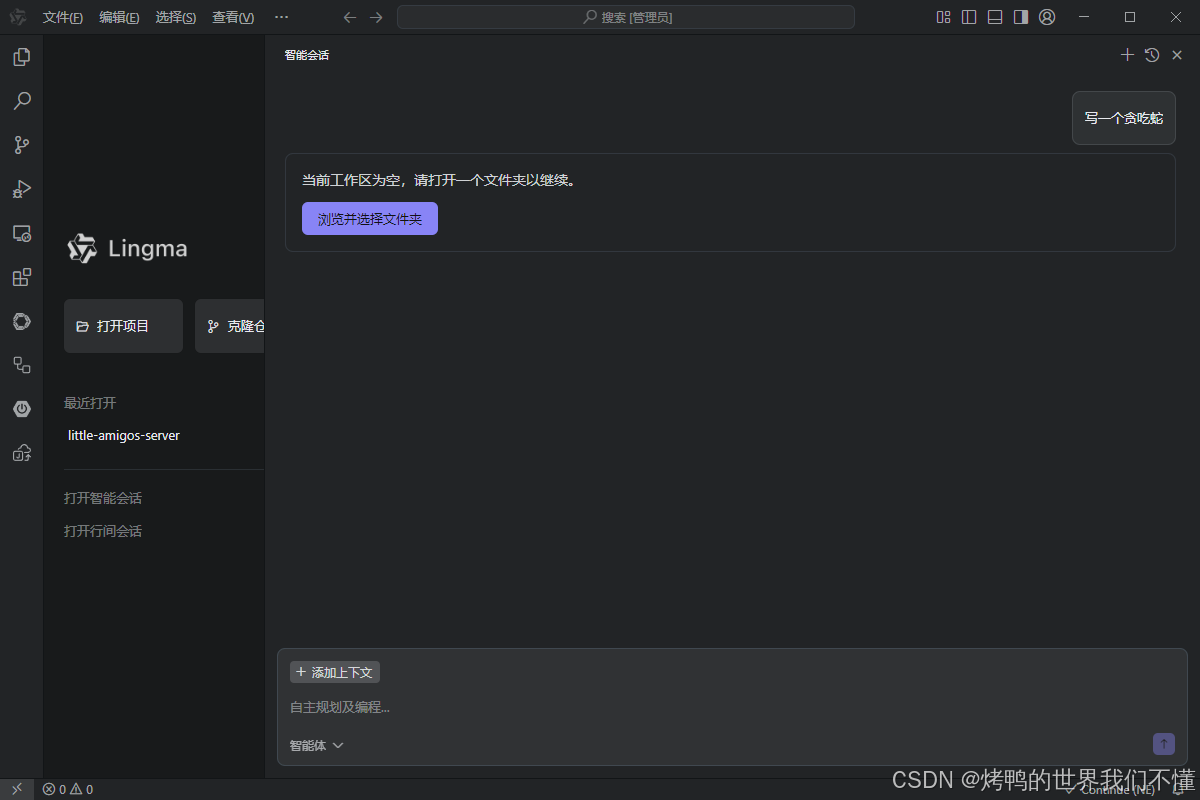
Task: Click the Lingma welcome logo
Action: point(127,248)
